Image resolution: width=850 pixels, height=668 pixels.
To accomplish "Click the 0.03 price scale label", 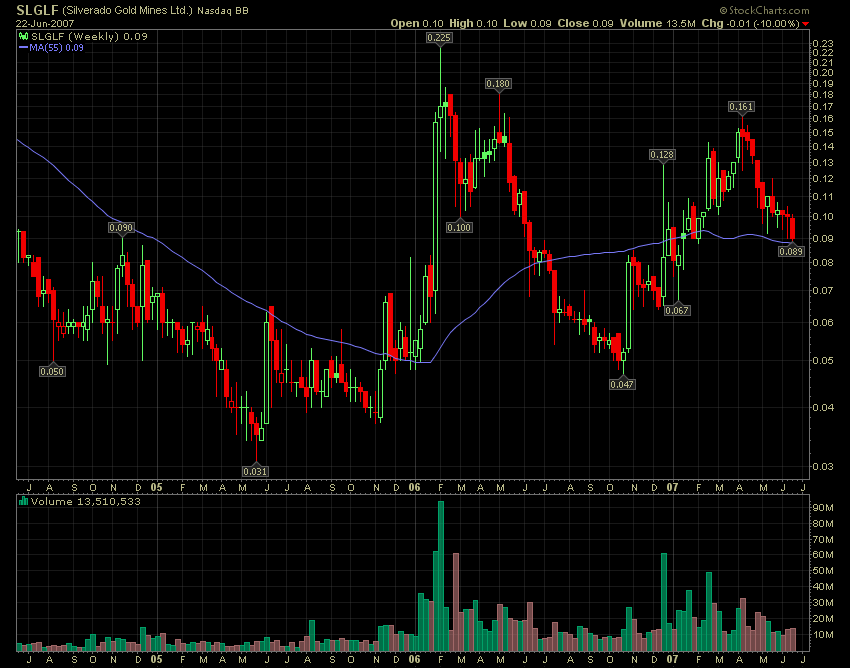I will tap(822, 466).
